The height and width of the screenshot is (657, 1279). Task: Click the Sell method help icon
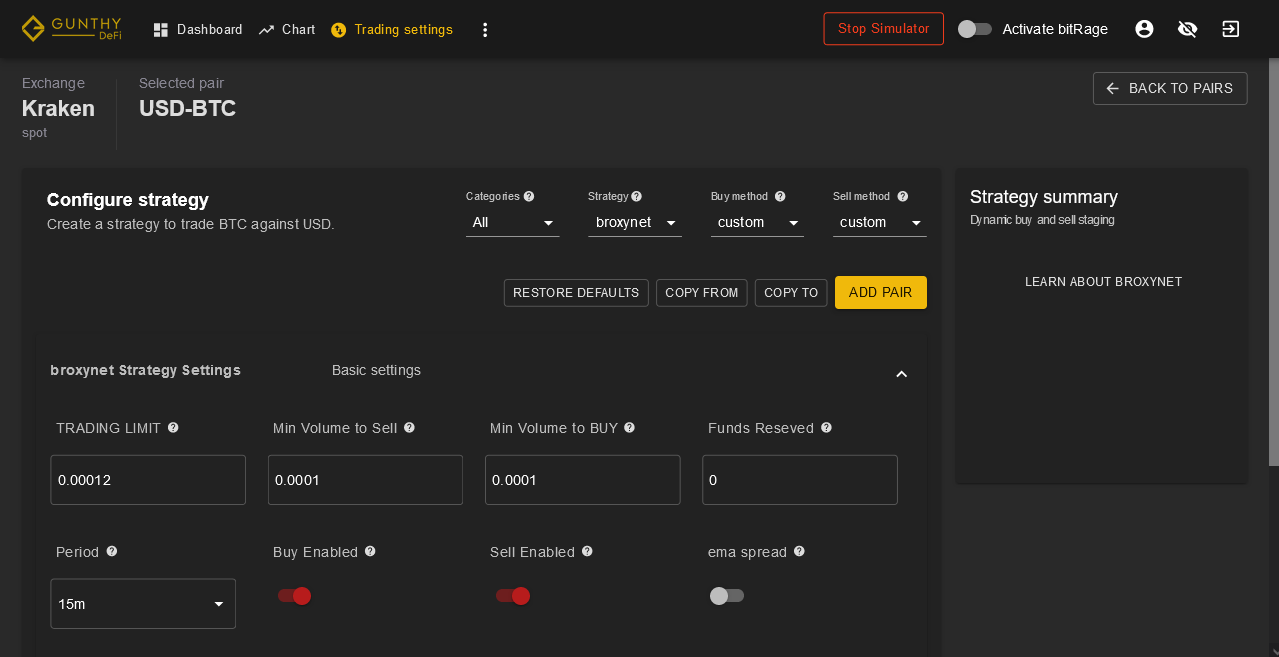point(903,196)
